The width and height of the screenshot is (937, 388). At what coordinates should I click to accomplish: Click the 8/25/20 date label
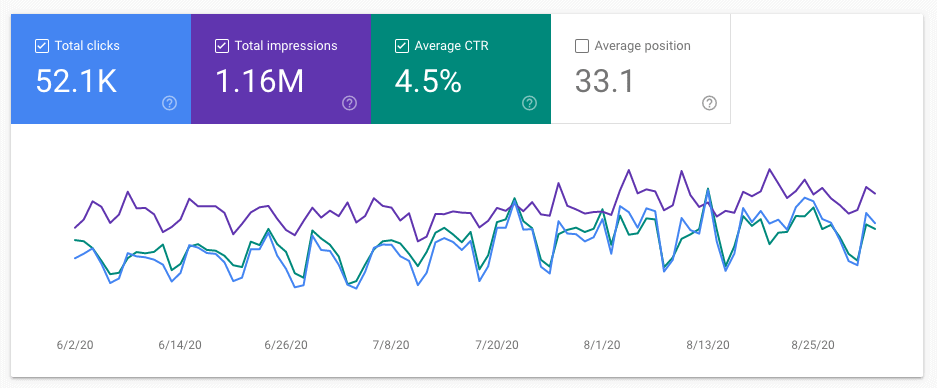[813, 345]
